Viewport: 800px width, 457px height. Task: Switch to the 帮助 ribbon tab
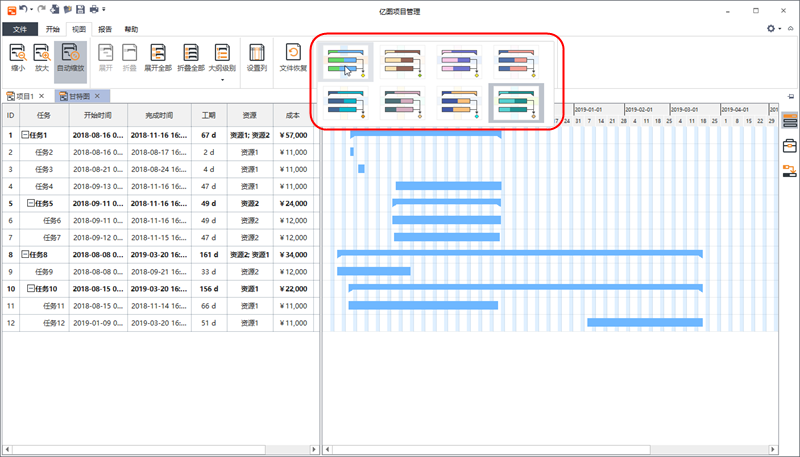tap(131, 29)
